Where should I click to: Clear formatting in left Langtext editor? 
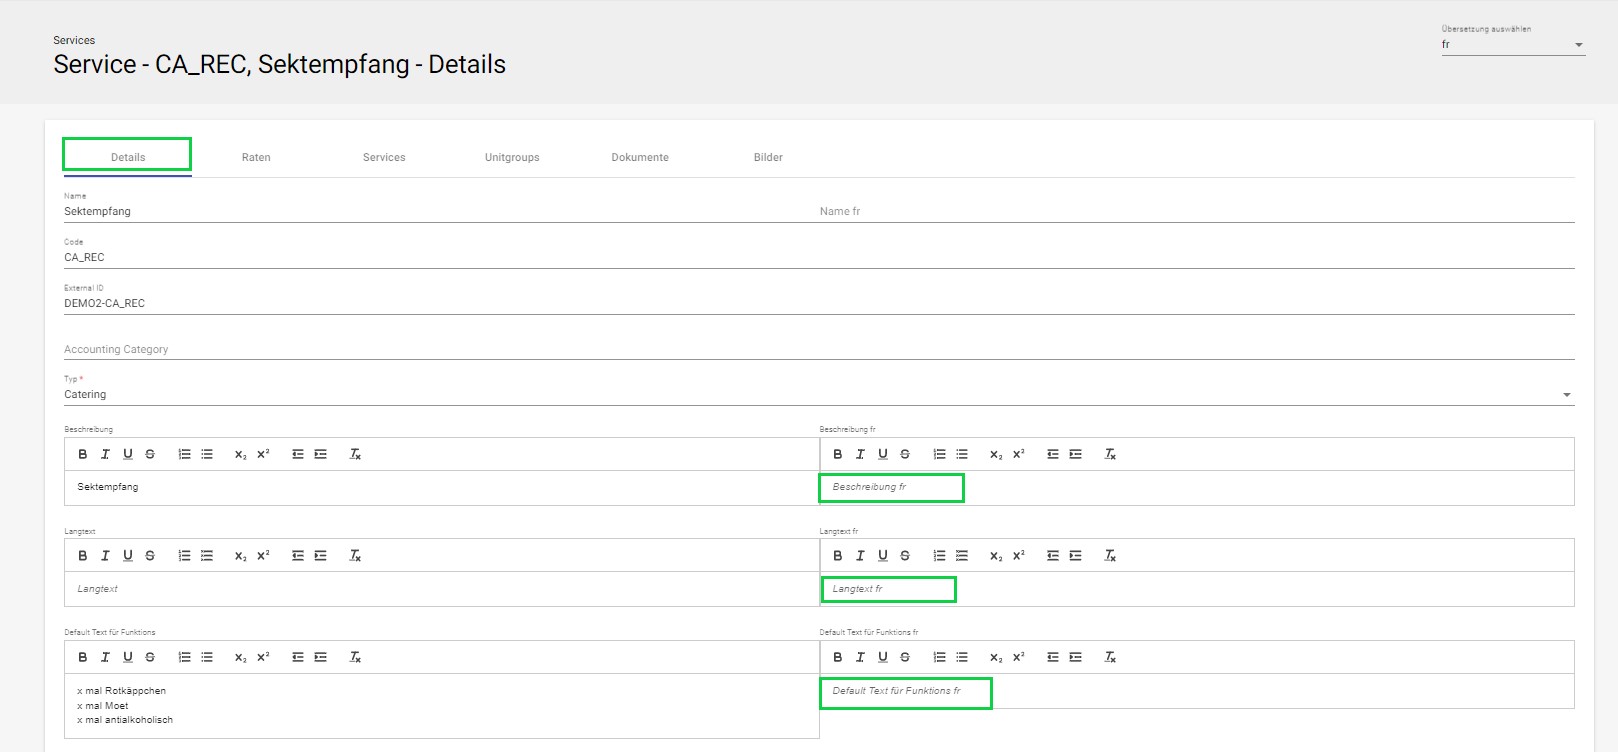point(355,556)
